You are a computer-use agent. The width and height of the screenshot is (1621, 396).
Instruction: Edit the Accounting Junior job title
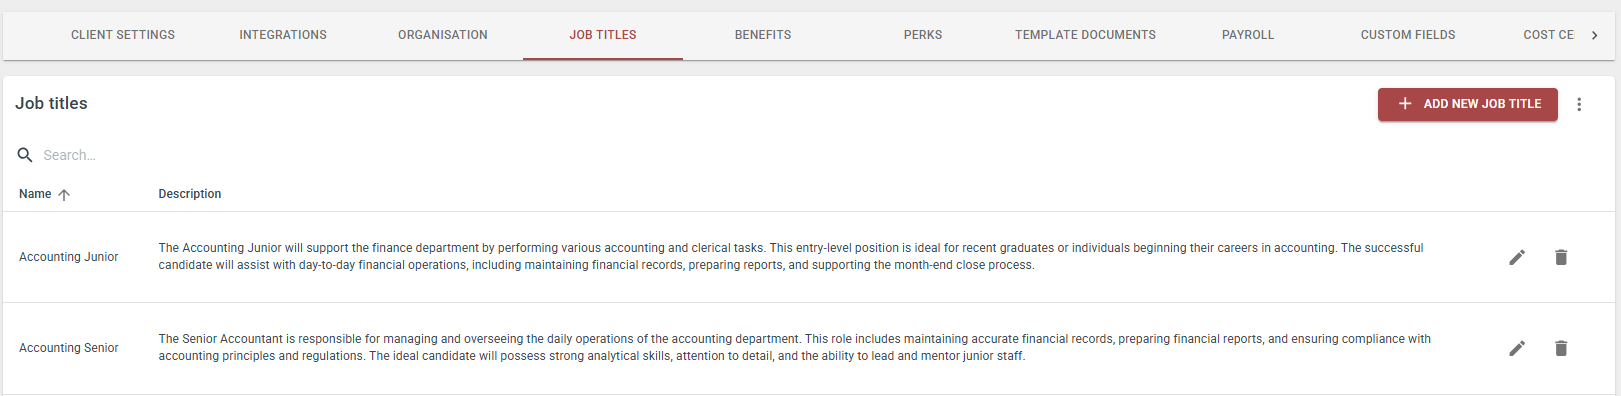pos(1517,258)
